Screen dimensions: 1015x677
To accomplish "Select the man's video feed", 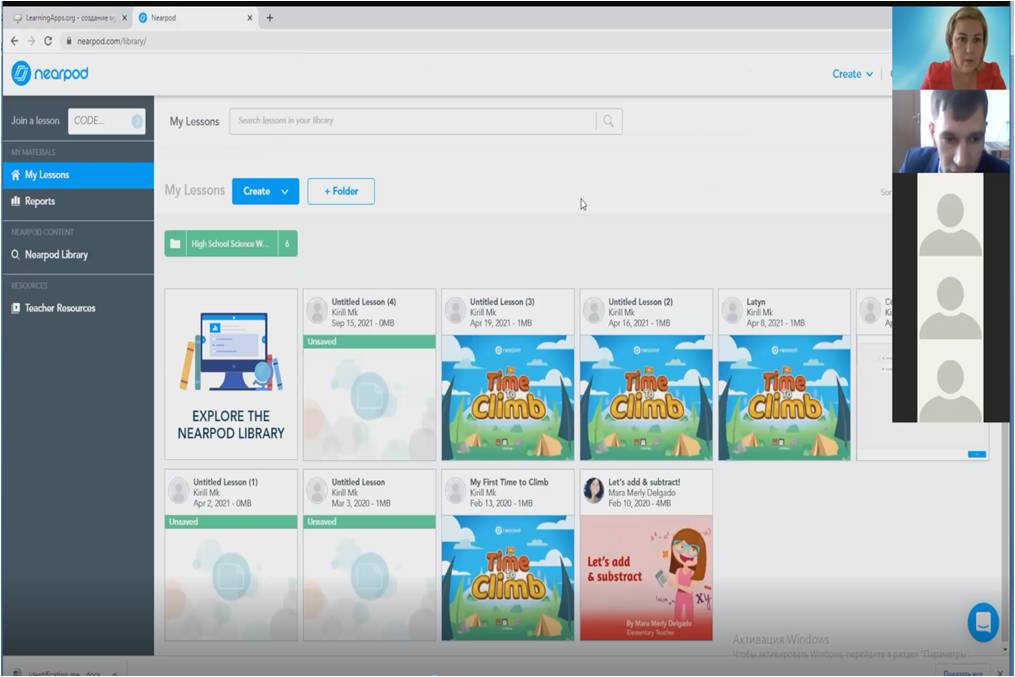I will 950,131.
